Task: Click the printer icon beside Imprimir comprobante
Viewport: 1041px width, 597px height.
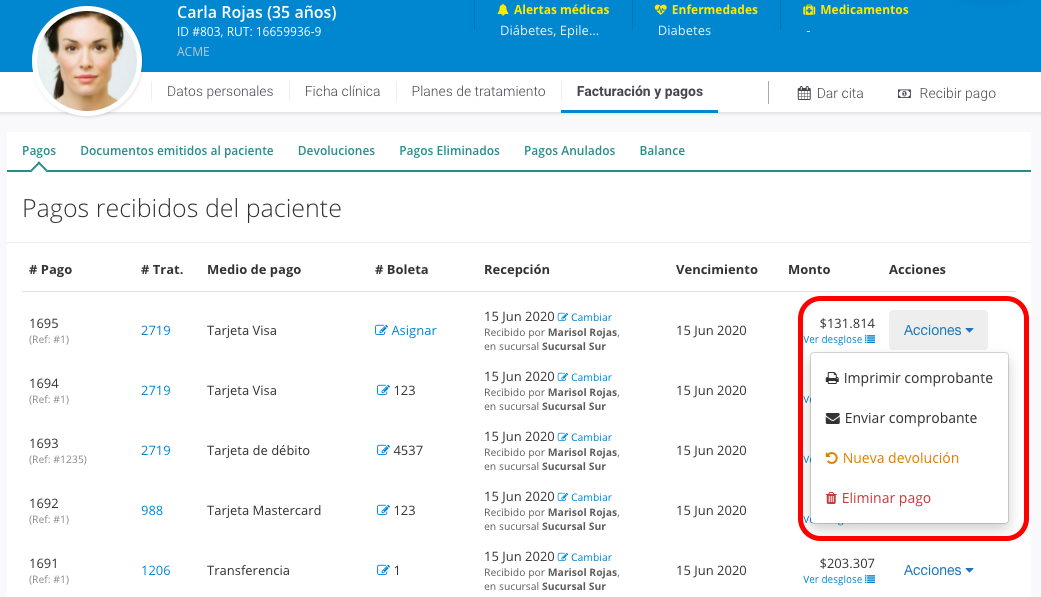Action: (831, 378)
